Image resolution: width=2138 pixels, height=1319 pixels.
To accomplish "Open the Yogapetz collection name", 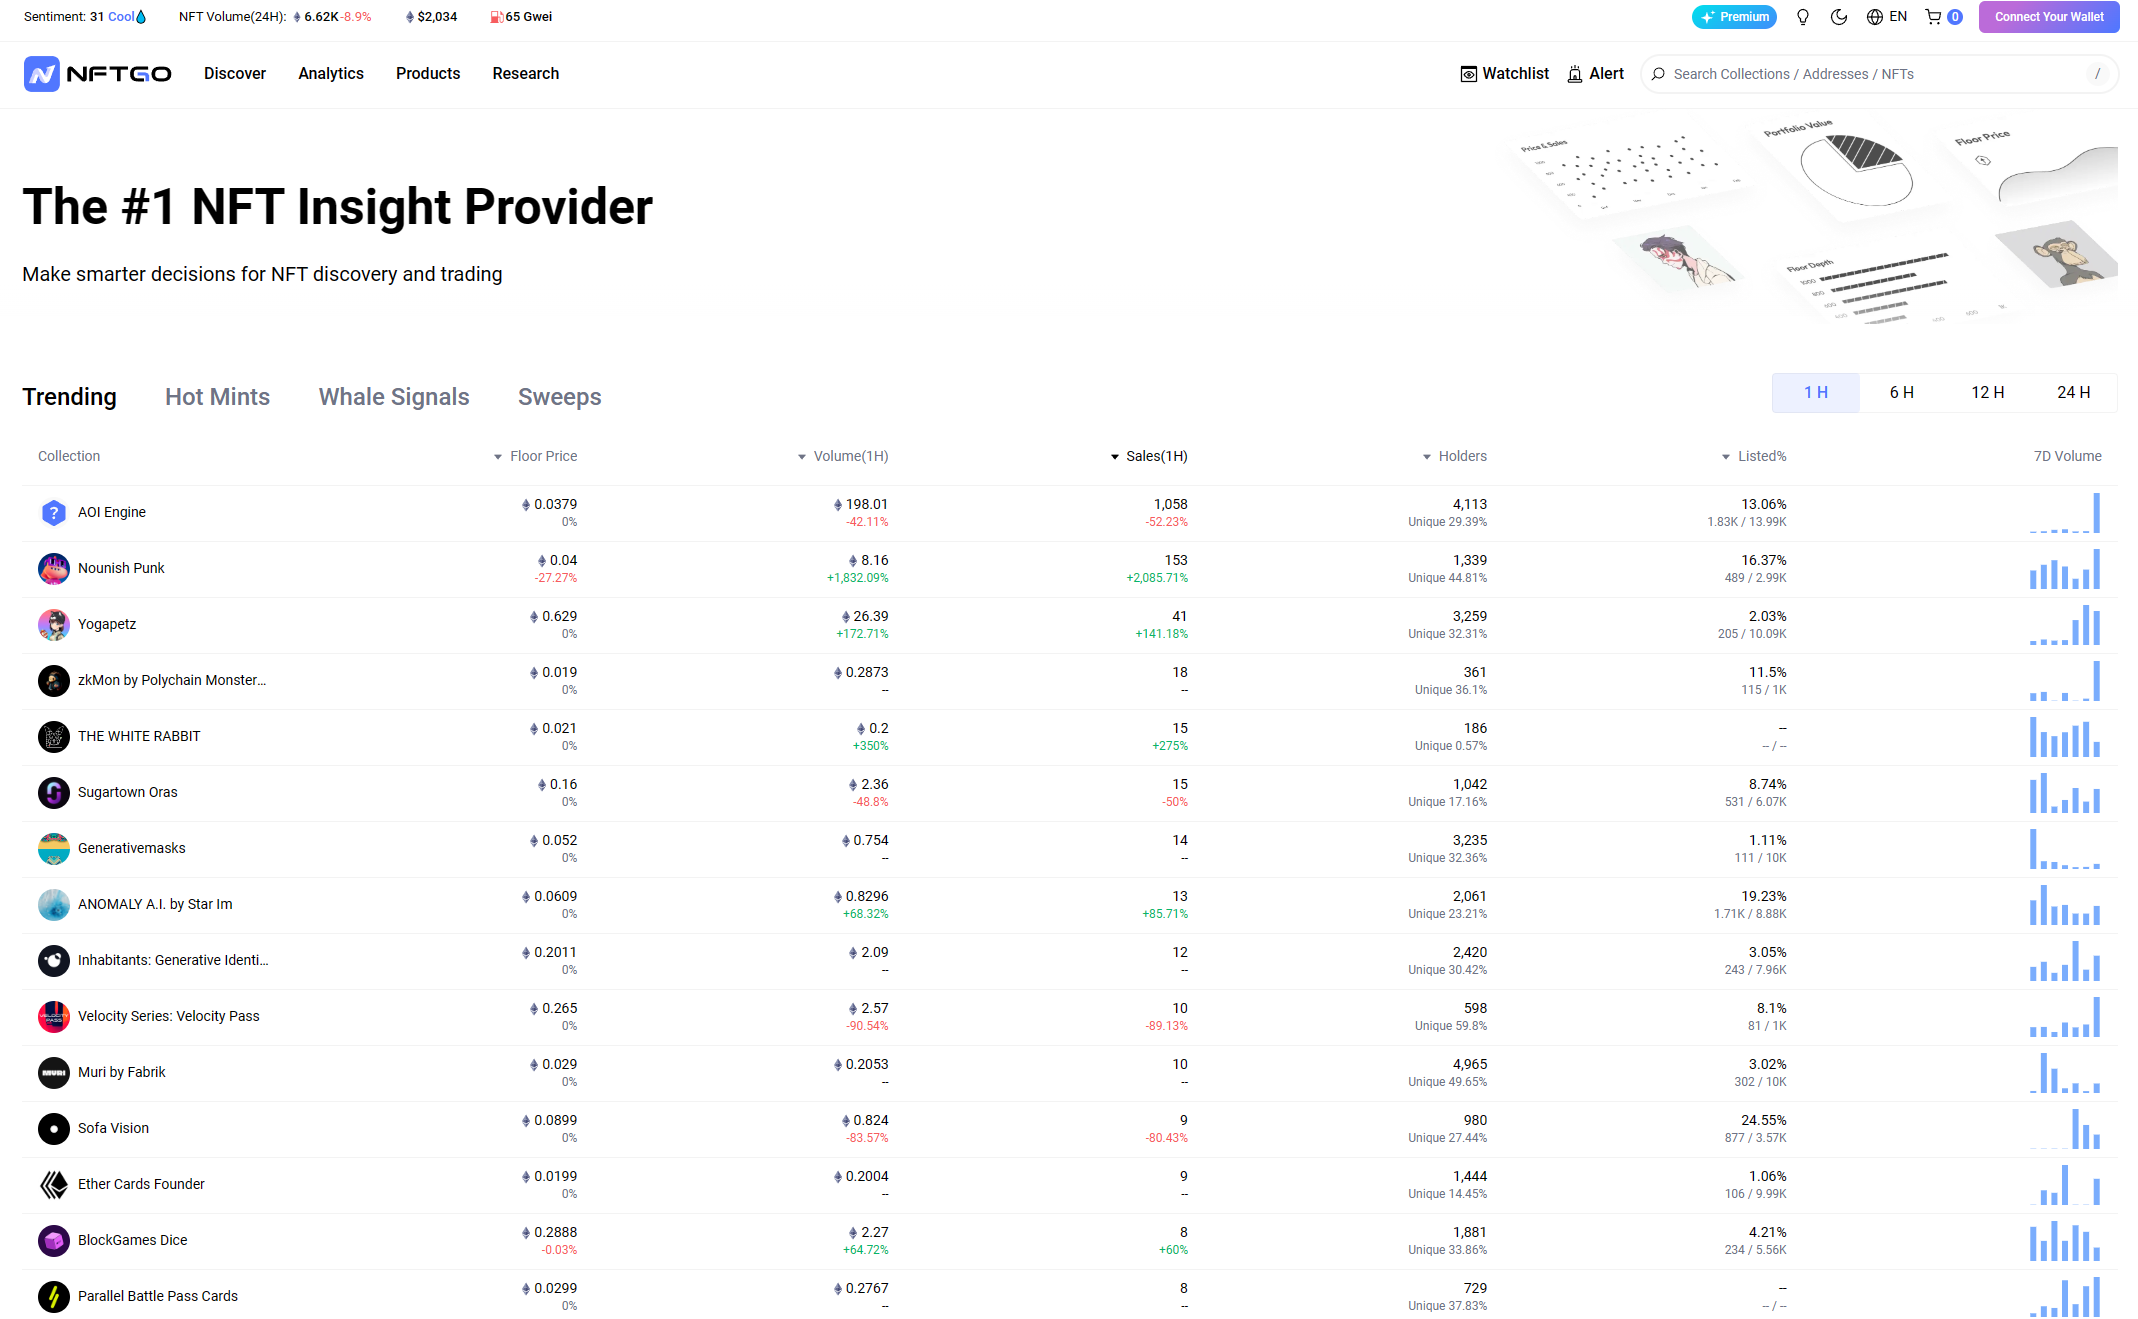I will (x=107, y=624).
